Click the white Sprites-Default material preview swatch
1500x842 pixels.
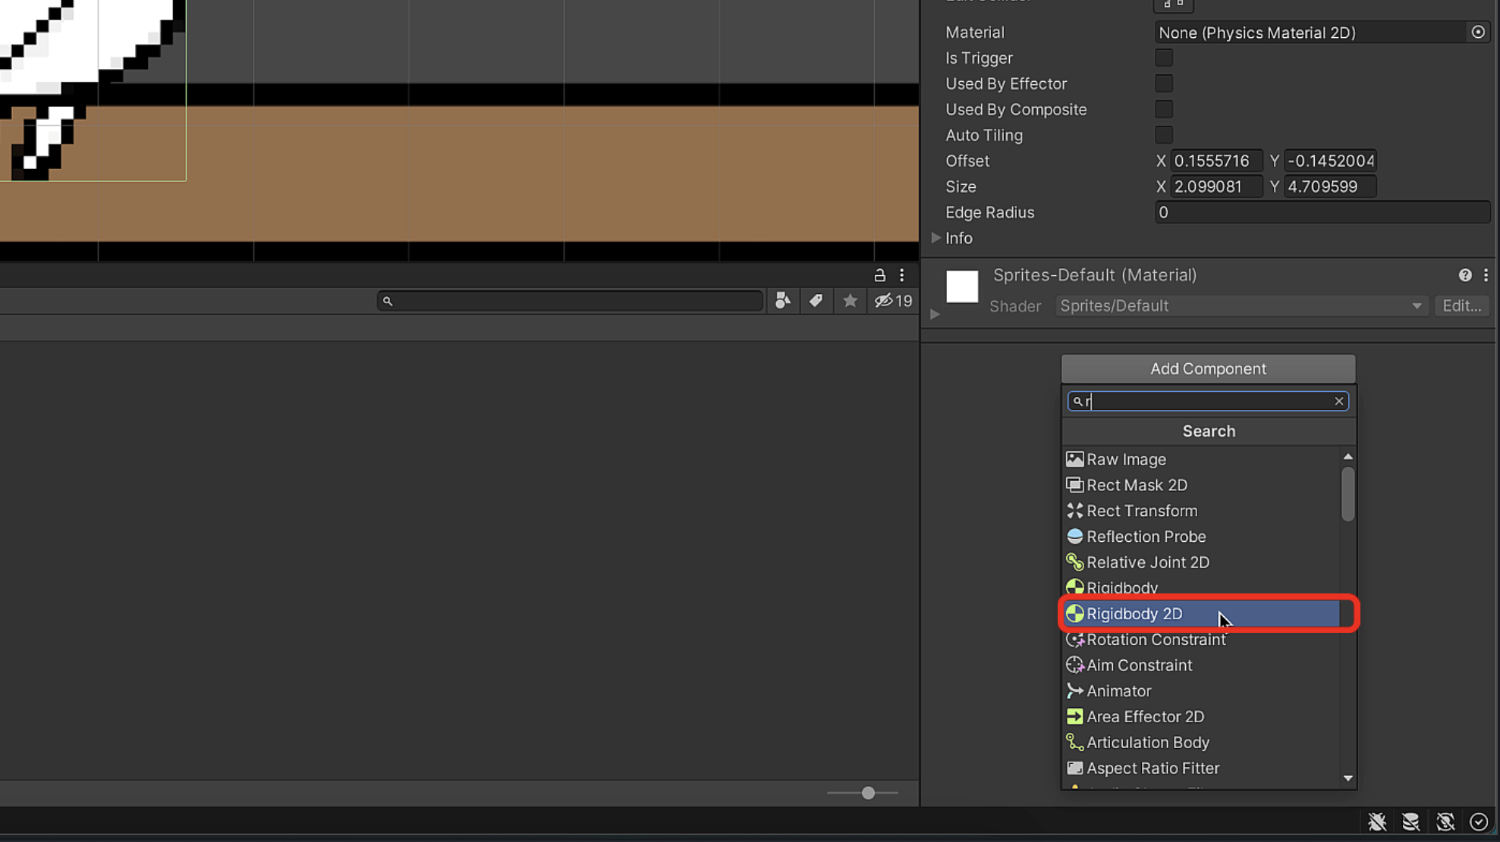point(962,287)
